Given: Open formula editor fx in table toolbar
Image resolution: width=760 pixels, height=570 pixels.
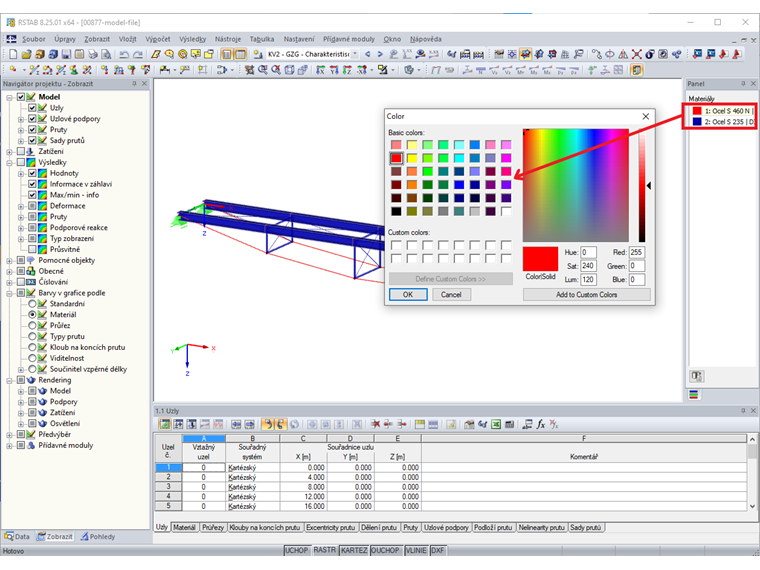Looking at the screenshot, I should coord(541,425).
